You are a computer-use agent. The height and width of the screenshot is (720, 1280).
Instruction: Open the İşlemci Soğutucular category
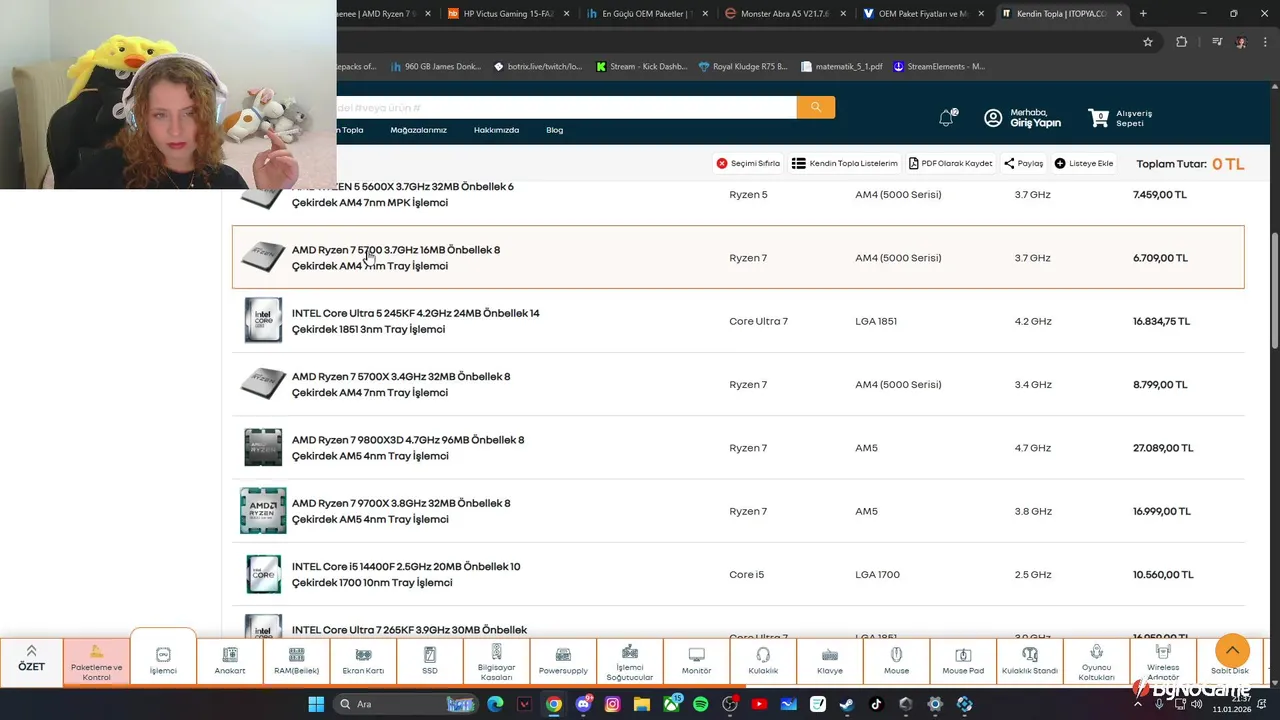click(x=630, y=661)
